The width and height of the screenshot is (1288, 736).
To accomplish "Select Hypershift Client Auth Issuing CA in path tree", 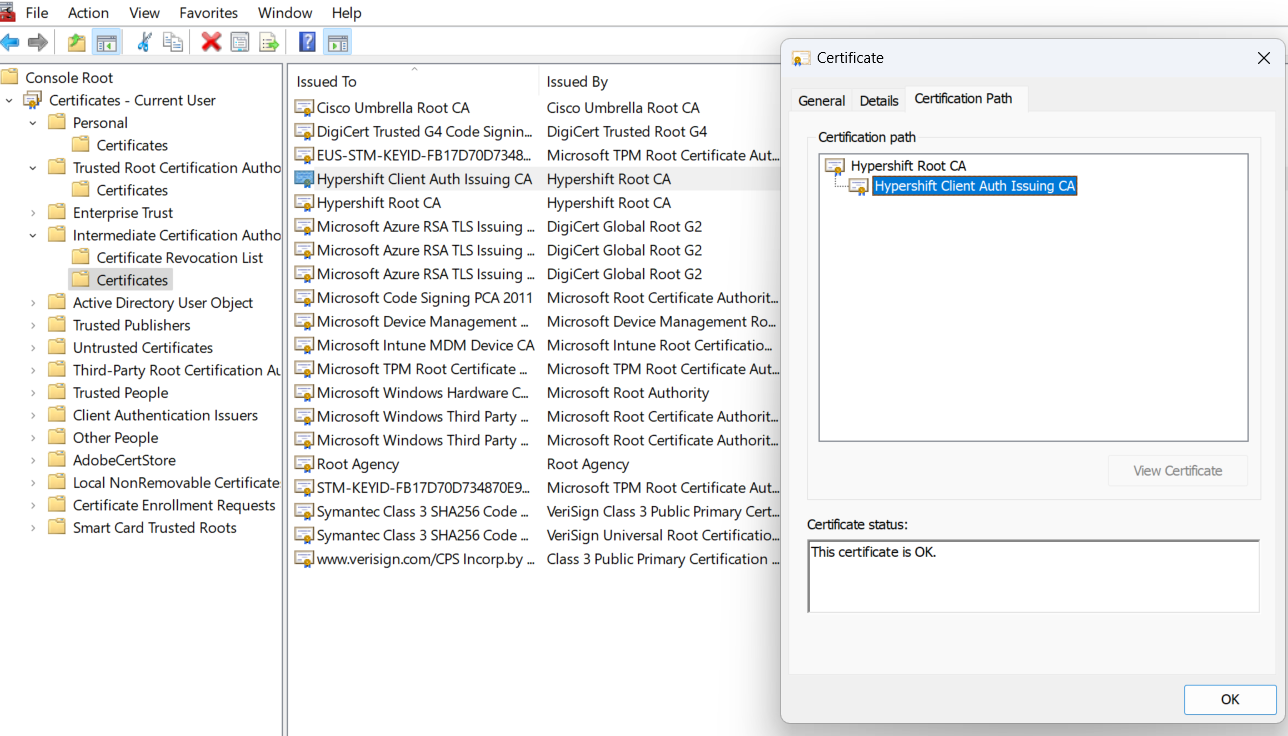I will [x=975, y=186].
